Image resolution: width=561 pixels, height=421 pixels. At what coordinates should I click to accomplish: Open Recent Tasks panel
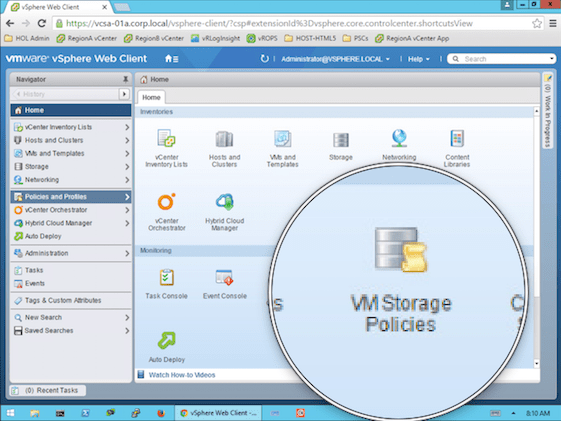[x=48, y=390]
